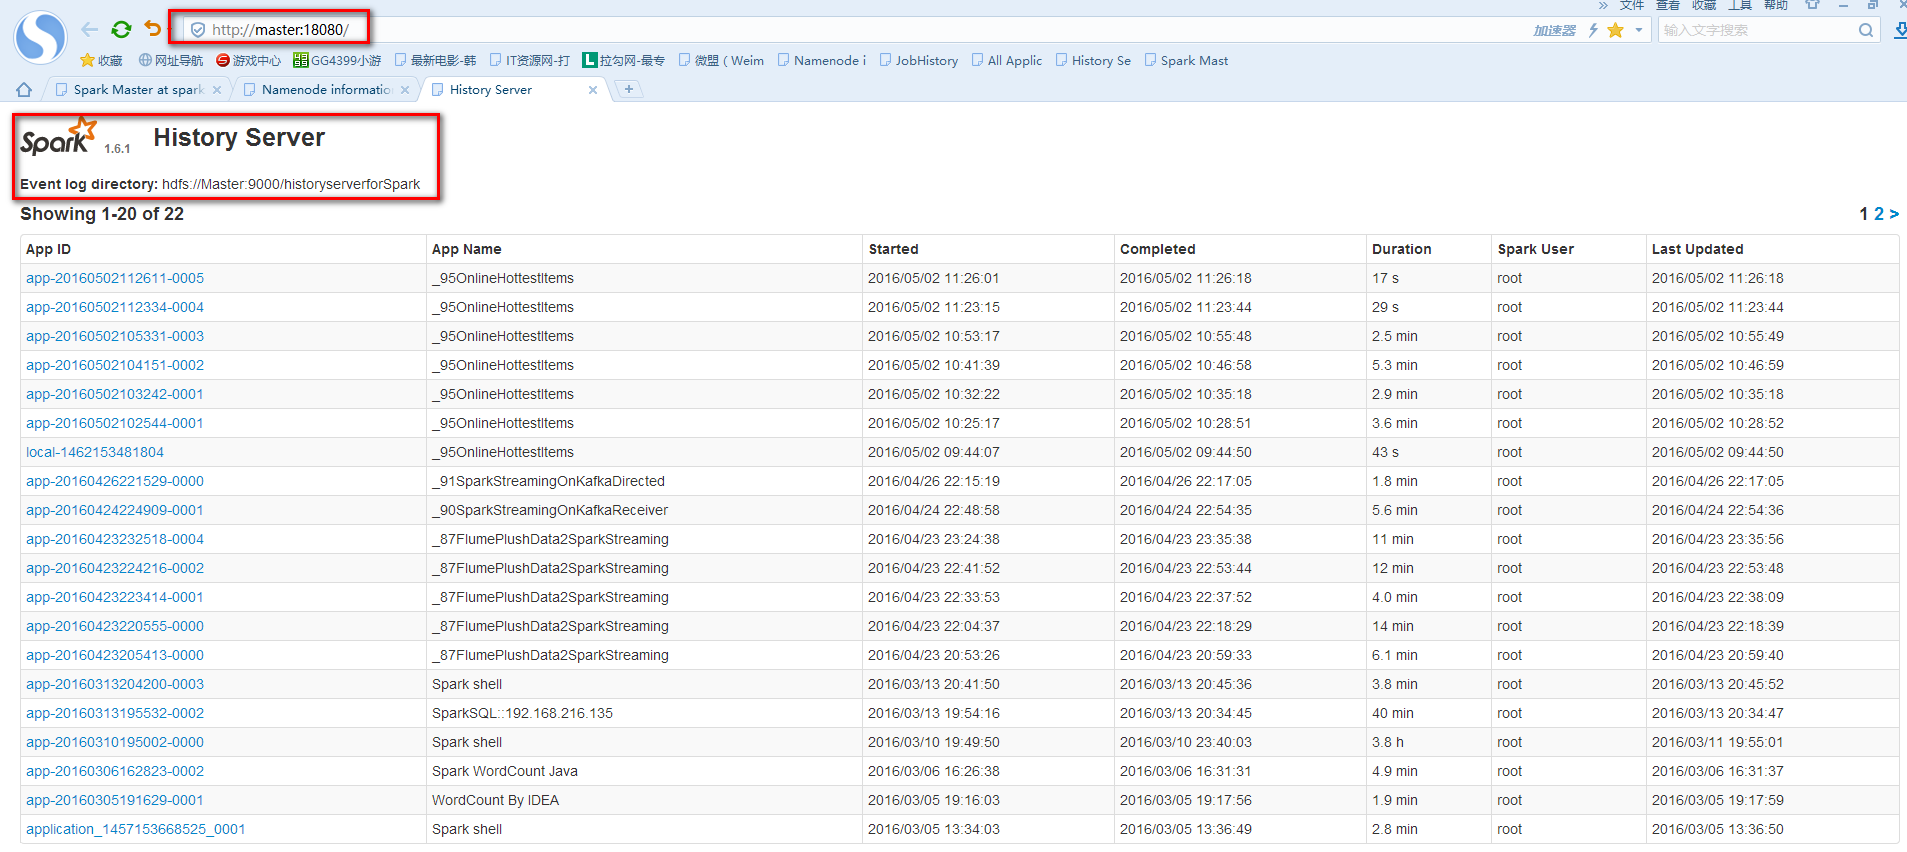This screenshot has width=1907, height=852.
Task: Open the All Applic bookmark
Action: 1007,61
